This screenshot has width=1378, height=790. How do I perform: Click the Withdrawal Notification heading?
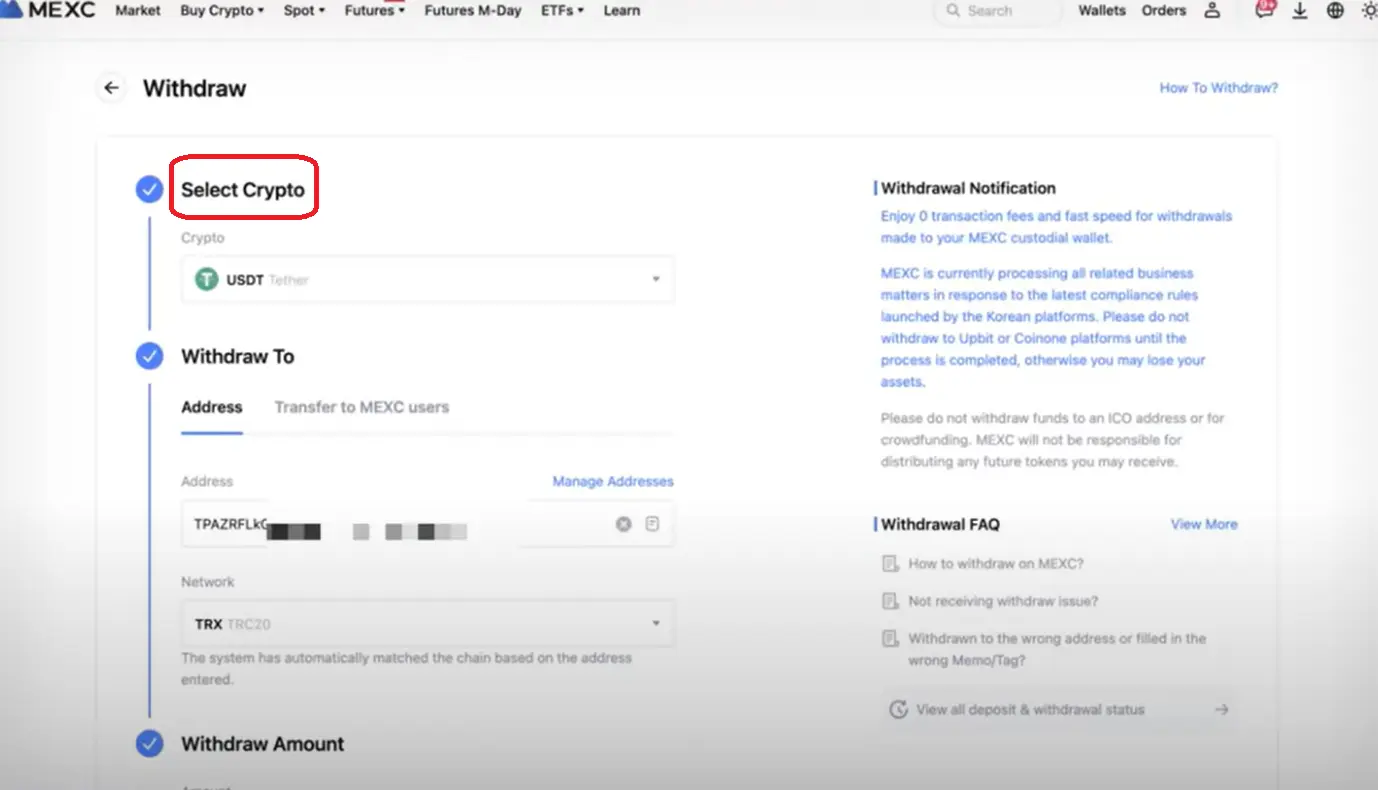click(968, 188)
